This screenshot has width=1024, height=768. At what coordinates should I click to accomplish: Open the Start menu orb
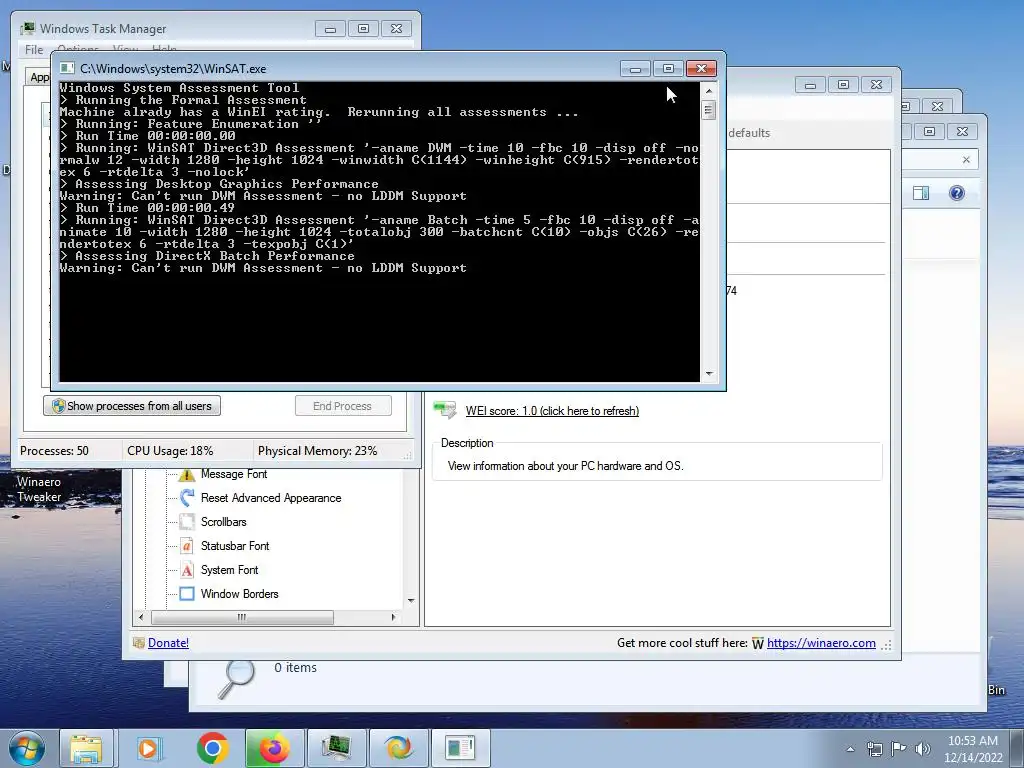coord(26,748)
